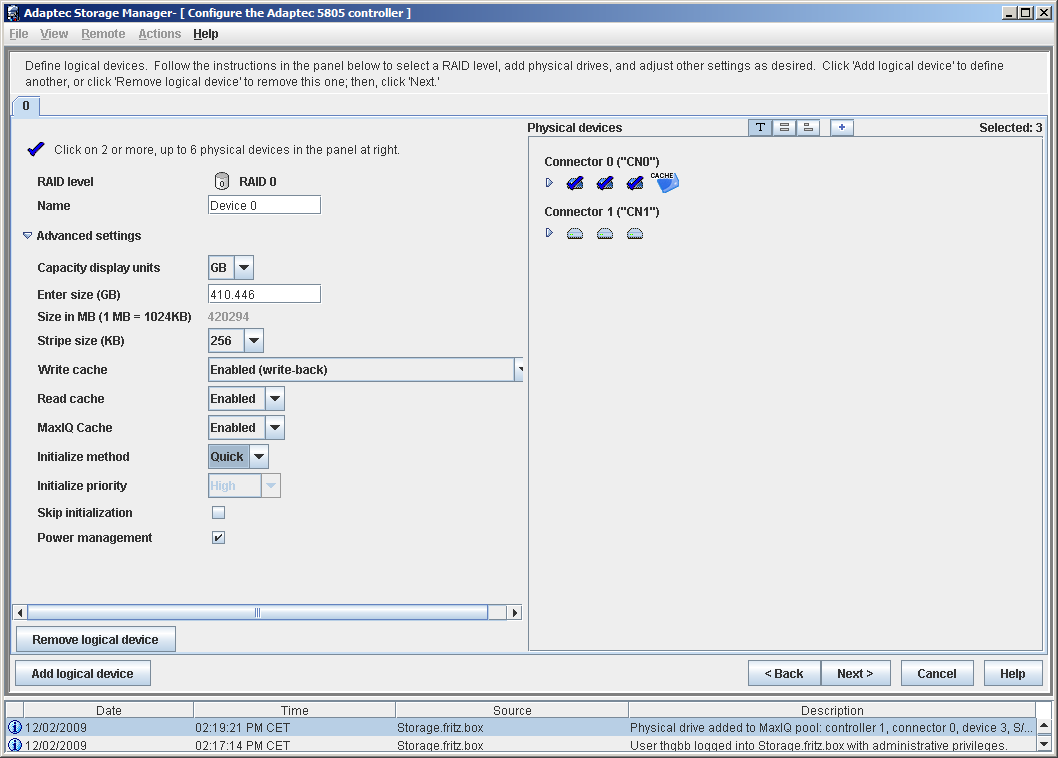Click the 'Selected: 3' counter text
This screenshot has width=1058, height=758.
click(1010, 128)
